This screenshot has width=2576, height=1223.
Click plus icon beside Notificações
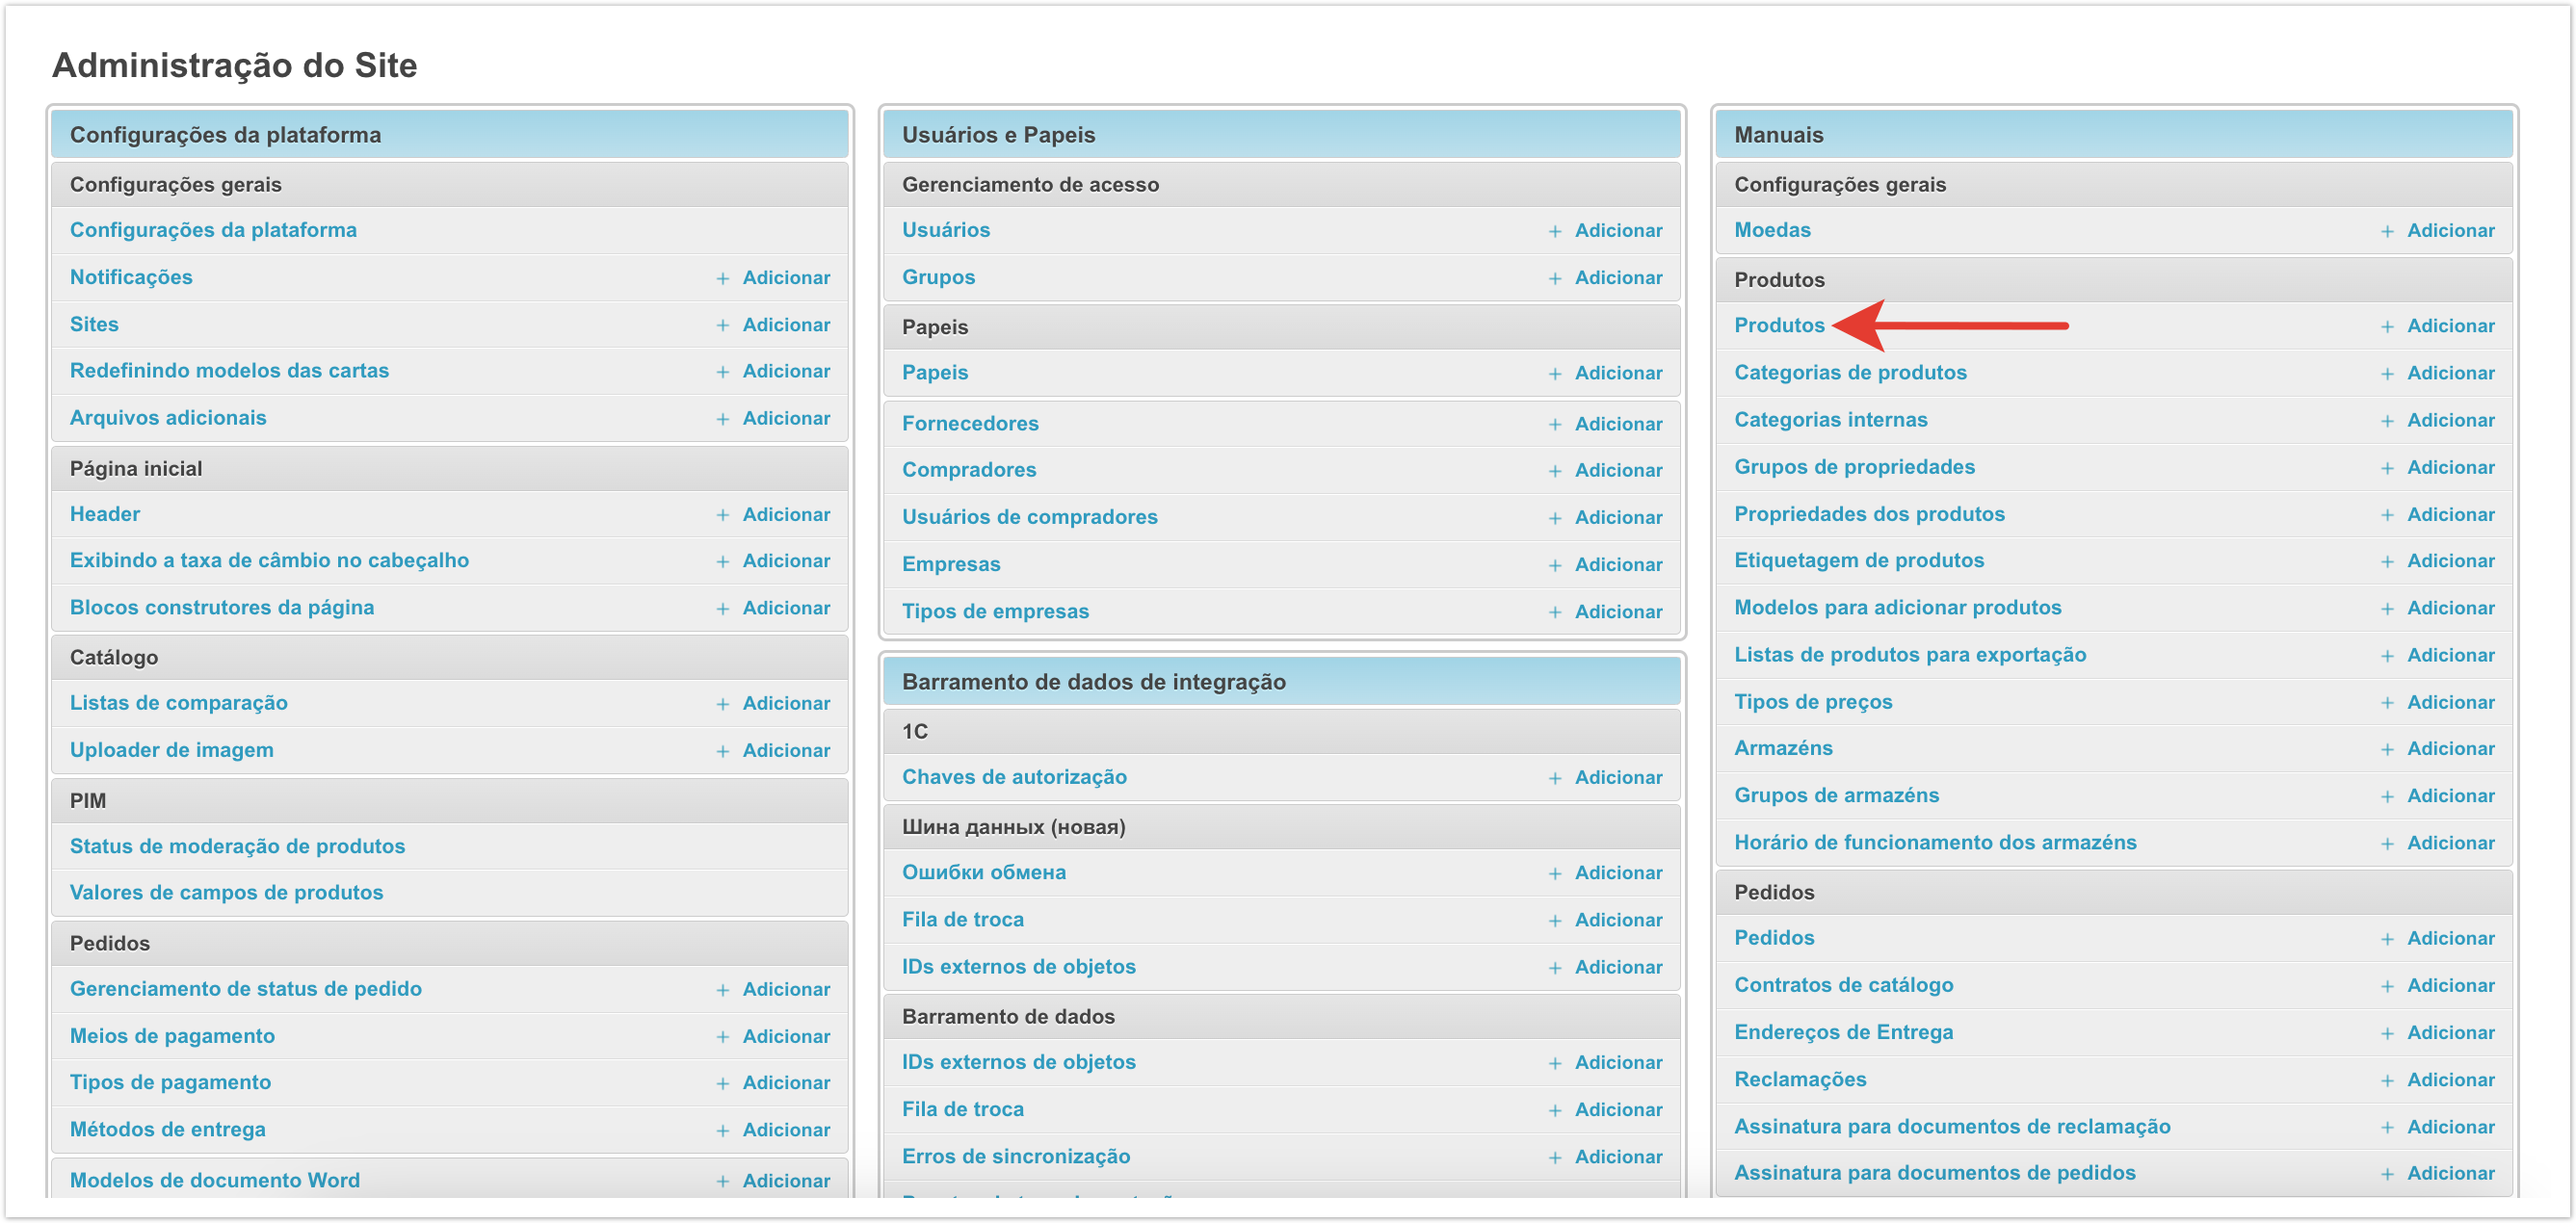(x=722, y=278)
